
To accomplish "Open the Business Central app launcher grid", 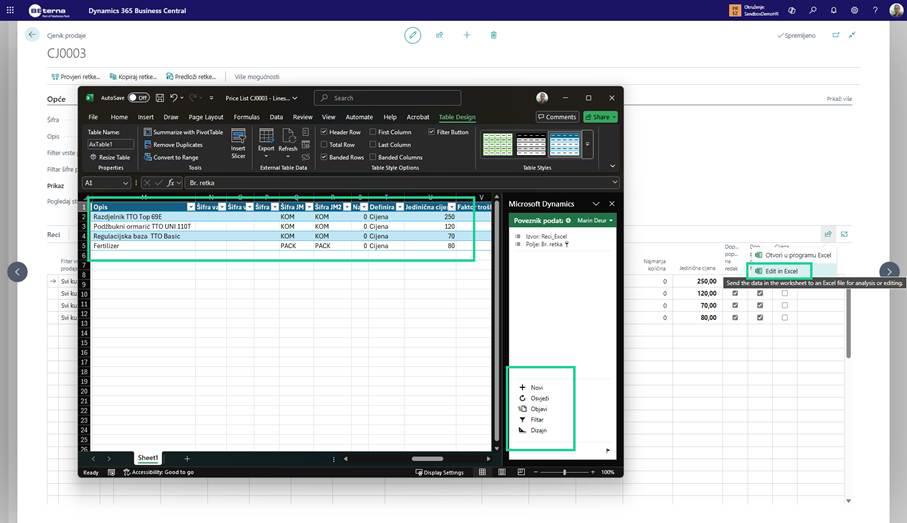I will click(10, 10).
